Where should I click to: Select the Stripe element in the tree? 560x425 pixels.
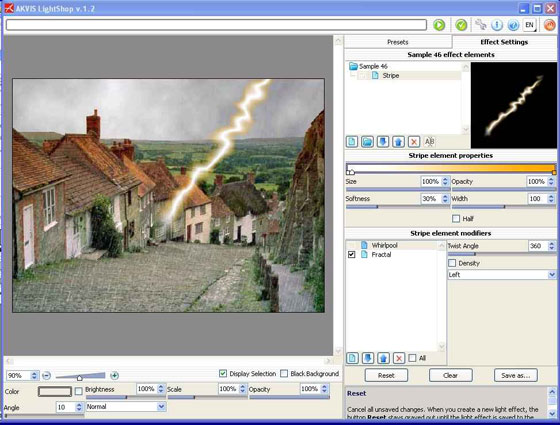390,76
